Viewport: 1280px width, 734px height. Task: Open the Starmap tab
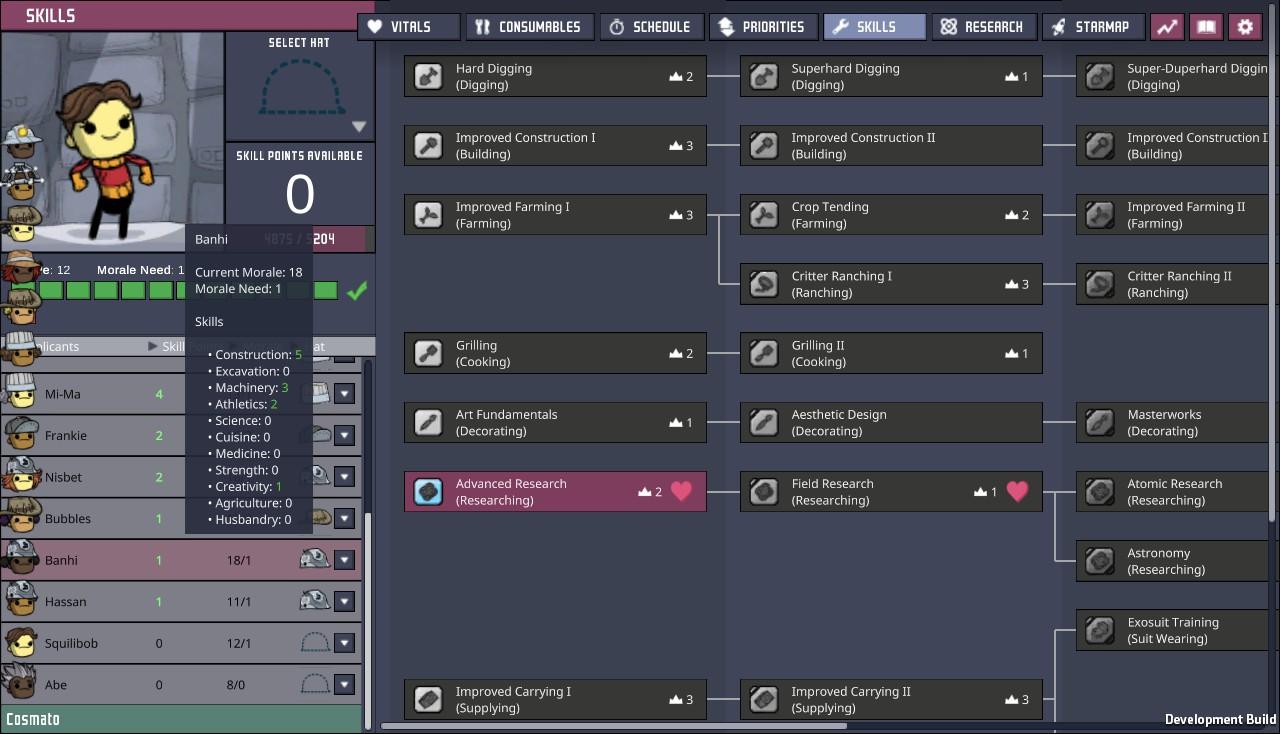coord(1092,27)
